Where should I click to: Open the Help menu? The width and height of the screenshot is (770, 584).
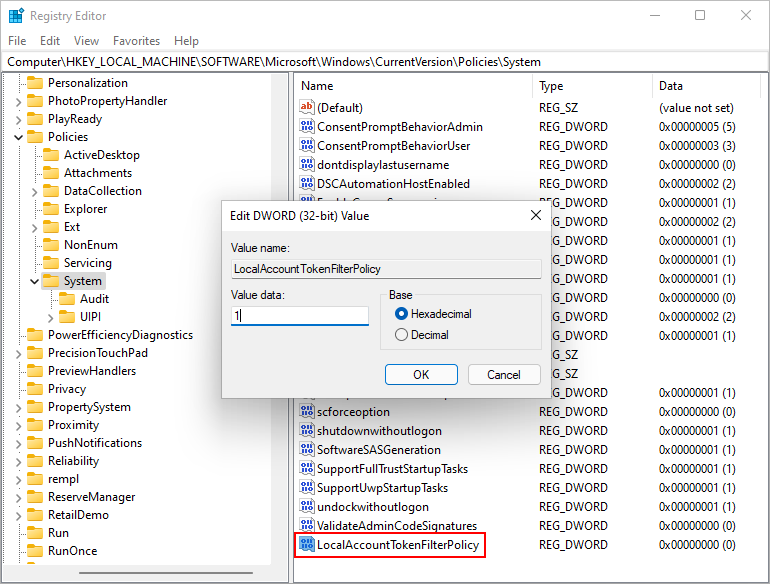[186, 40]
